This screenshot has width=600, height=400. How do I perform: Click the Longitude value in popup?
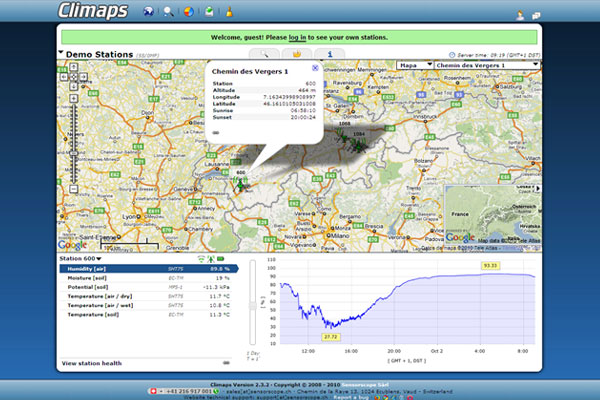tap(289, 97)
